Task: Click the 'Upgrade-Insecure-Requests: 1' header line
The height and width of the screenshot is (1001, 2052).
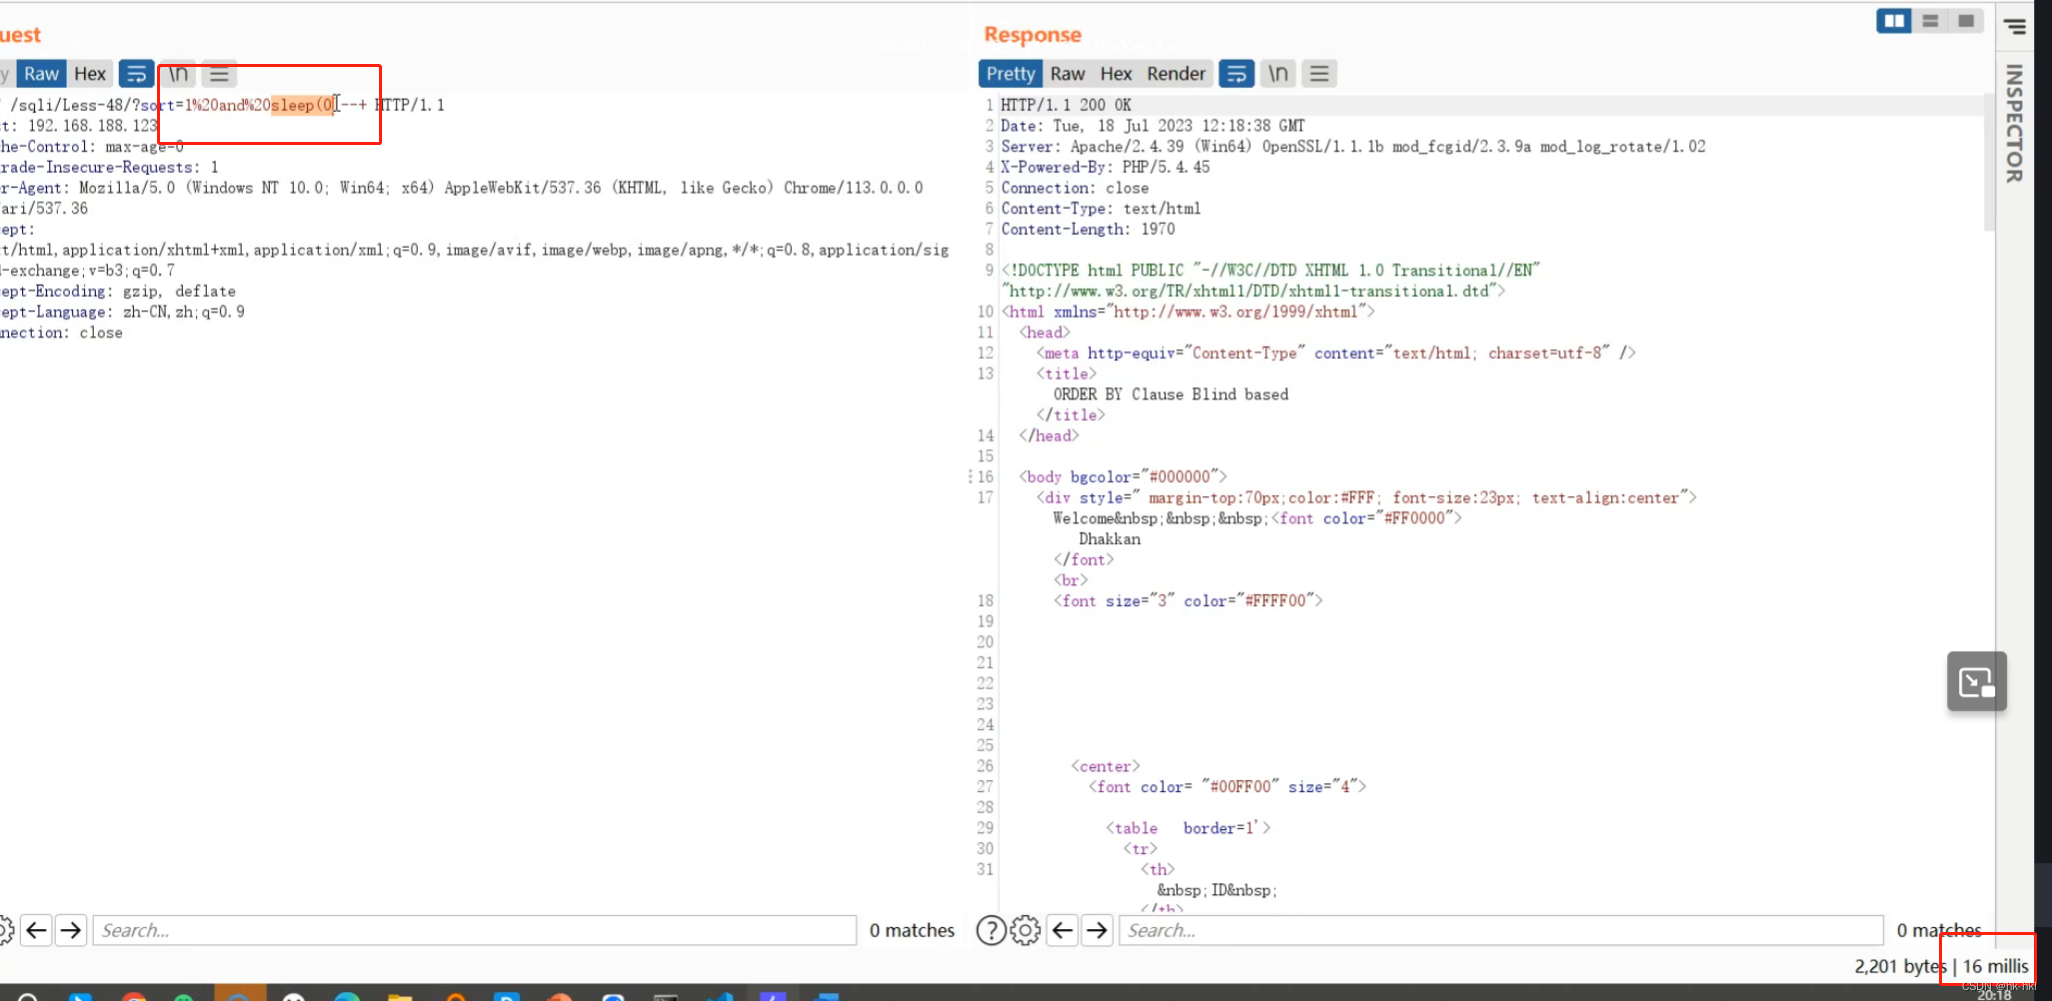Action: click(109, 167)
